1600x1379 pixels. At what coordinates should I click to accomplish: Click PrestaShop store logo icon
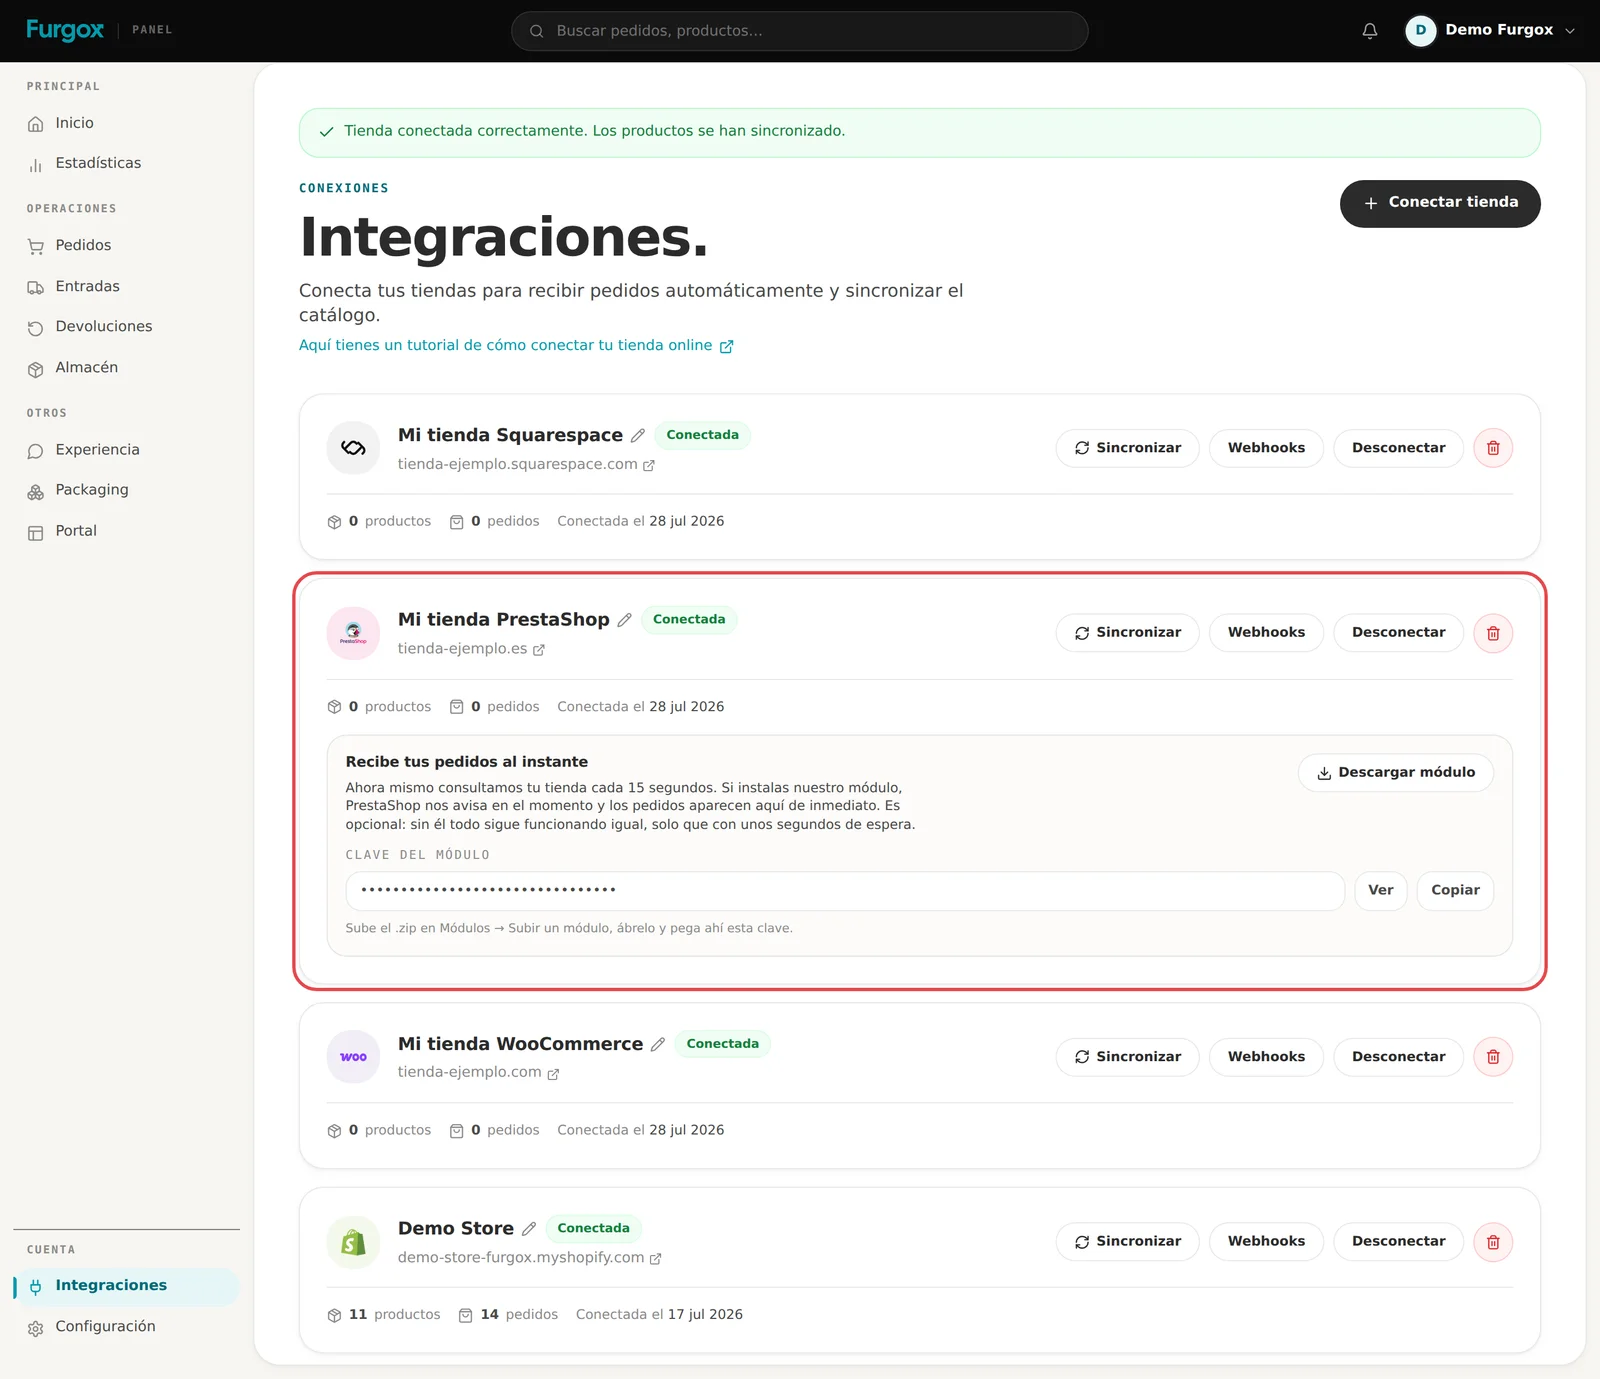[x=353, y=633]
